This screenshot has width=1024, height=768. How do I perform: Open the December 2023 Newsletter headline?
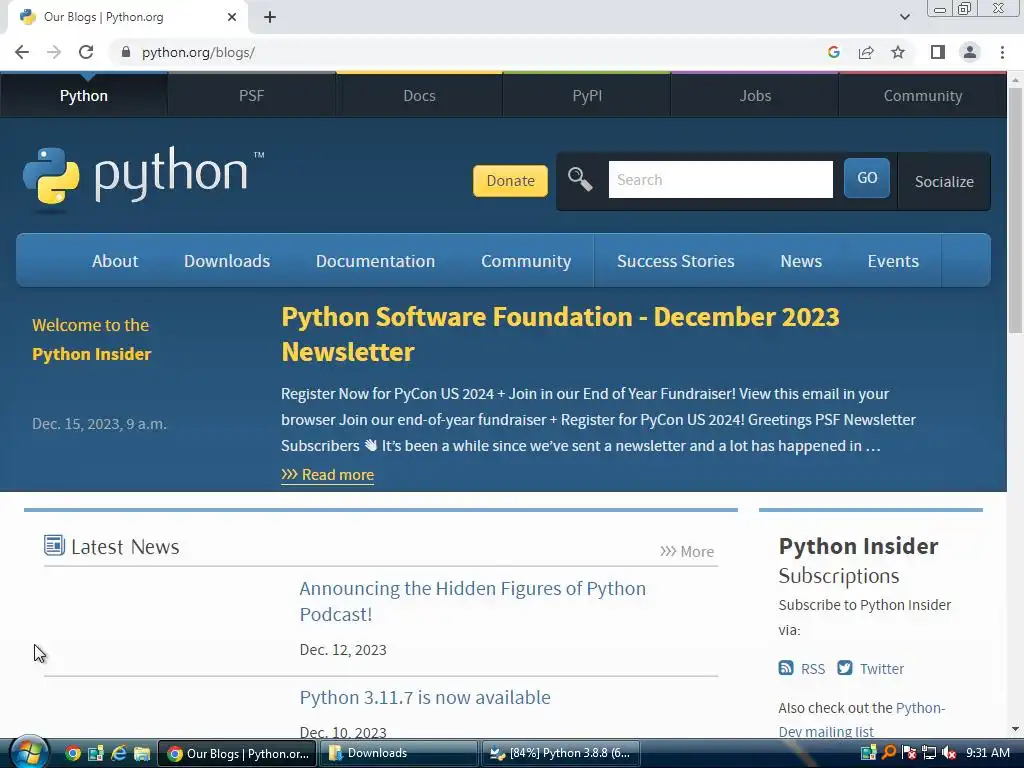pos(560,334)
